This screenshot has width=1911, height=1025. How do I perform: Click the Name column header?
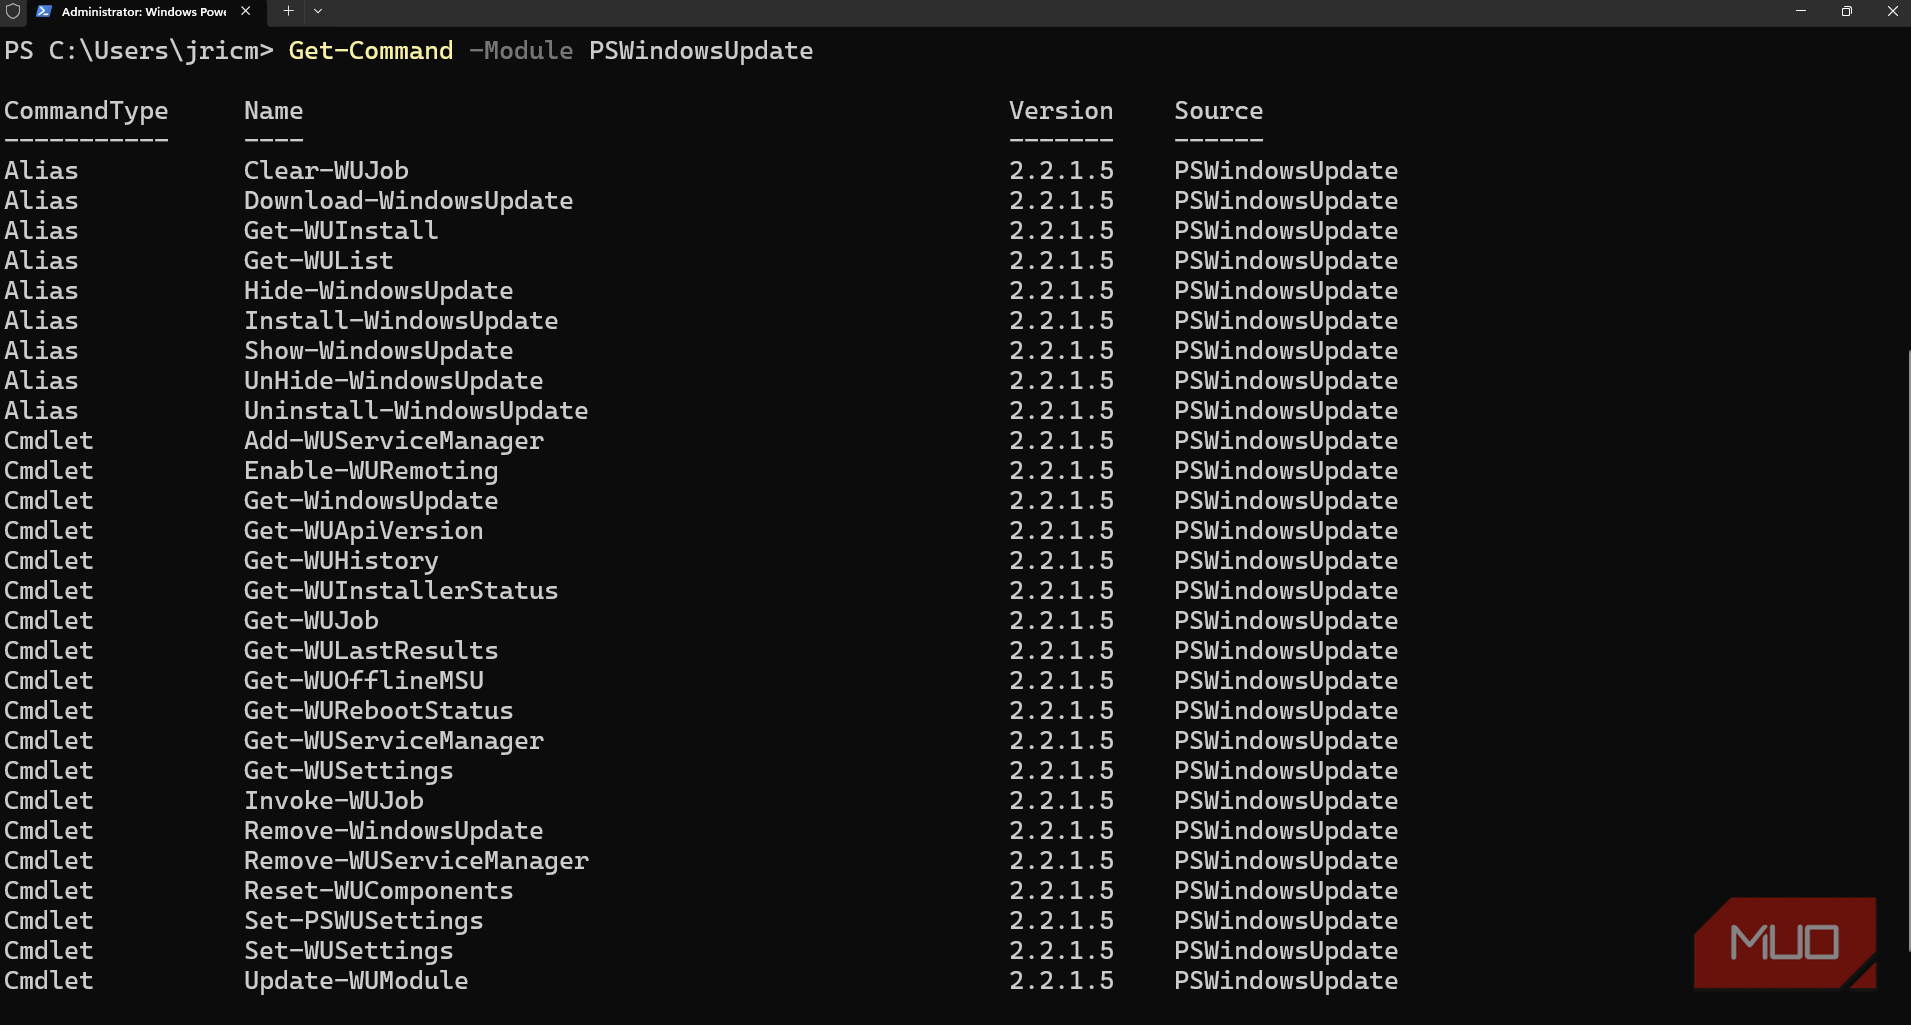point(273,111)
